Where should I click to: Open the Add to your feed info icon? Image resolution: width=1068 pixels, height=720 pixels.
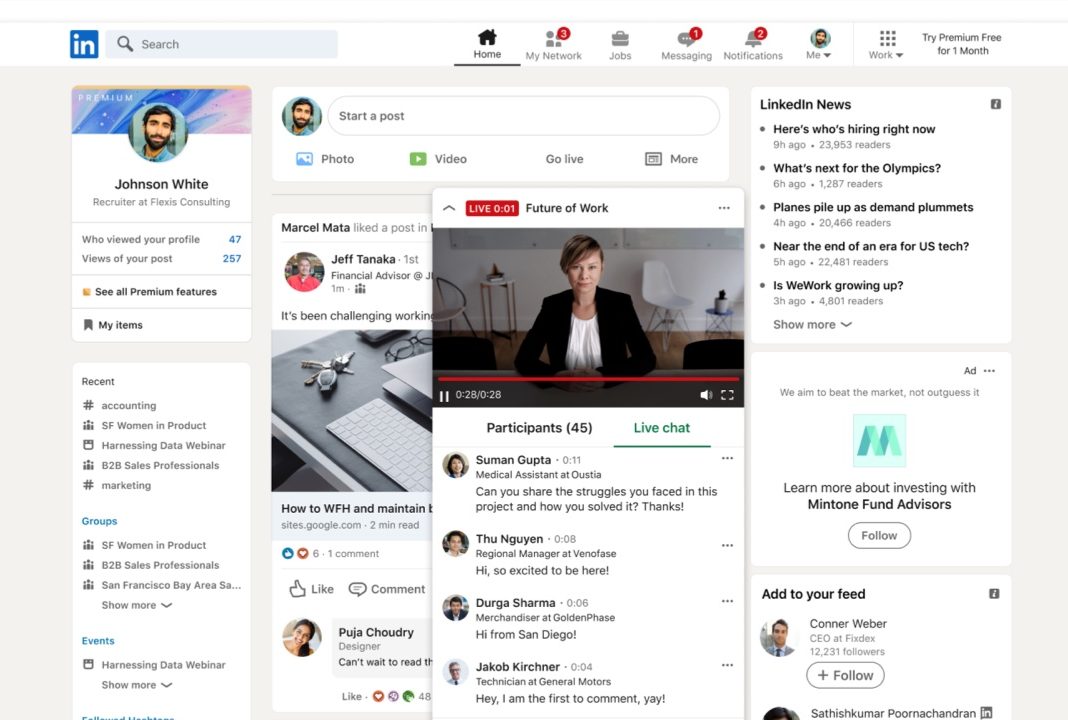click(994, 594)
